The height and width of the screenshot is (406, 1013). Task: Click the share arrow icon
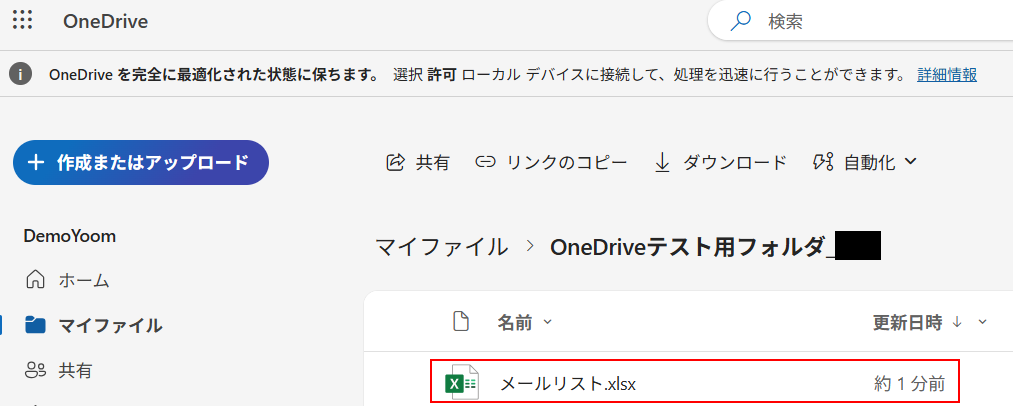point(394,162)
